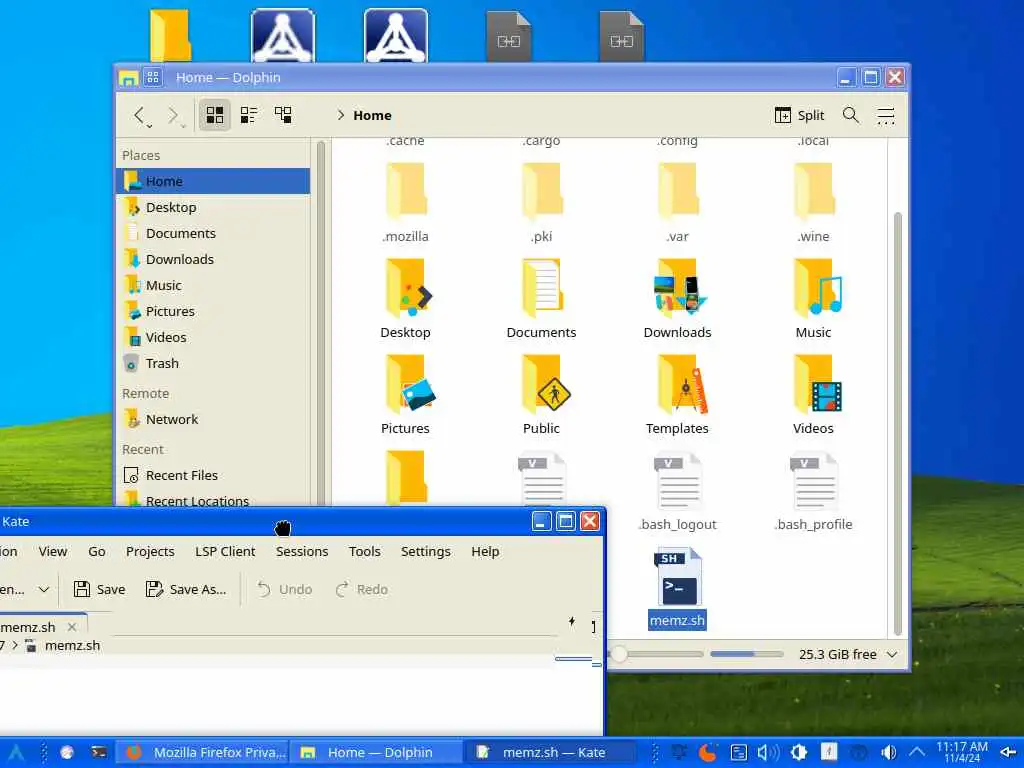Viewport: 1024px width, 768px height.
Task: Open Dolphin's hamburger menu
Action: pos(886,116)
